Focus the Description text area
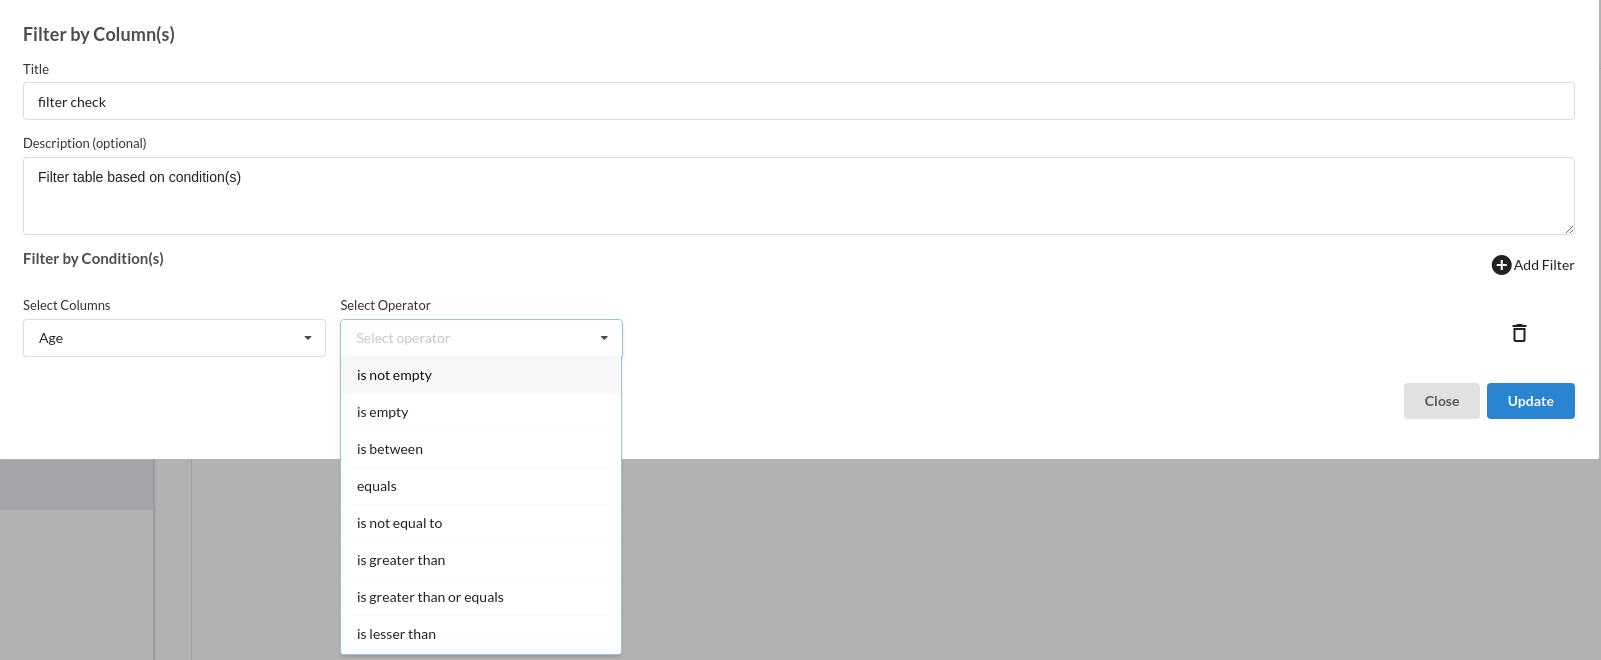This screenshot has height=660, width=1601. pos(798,196)
